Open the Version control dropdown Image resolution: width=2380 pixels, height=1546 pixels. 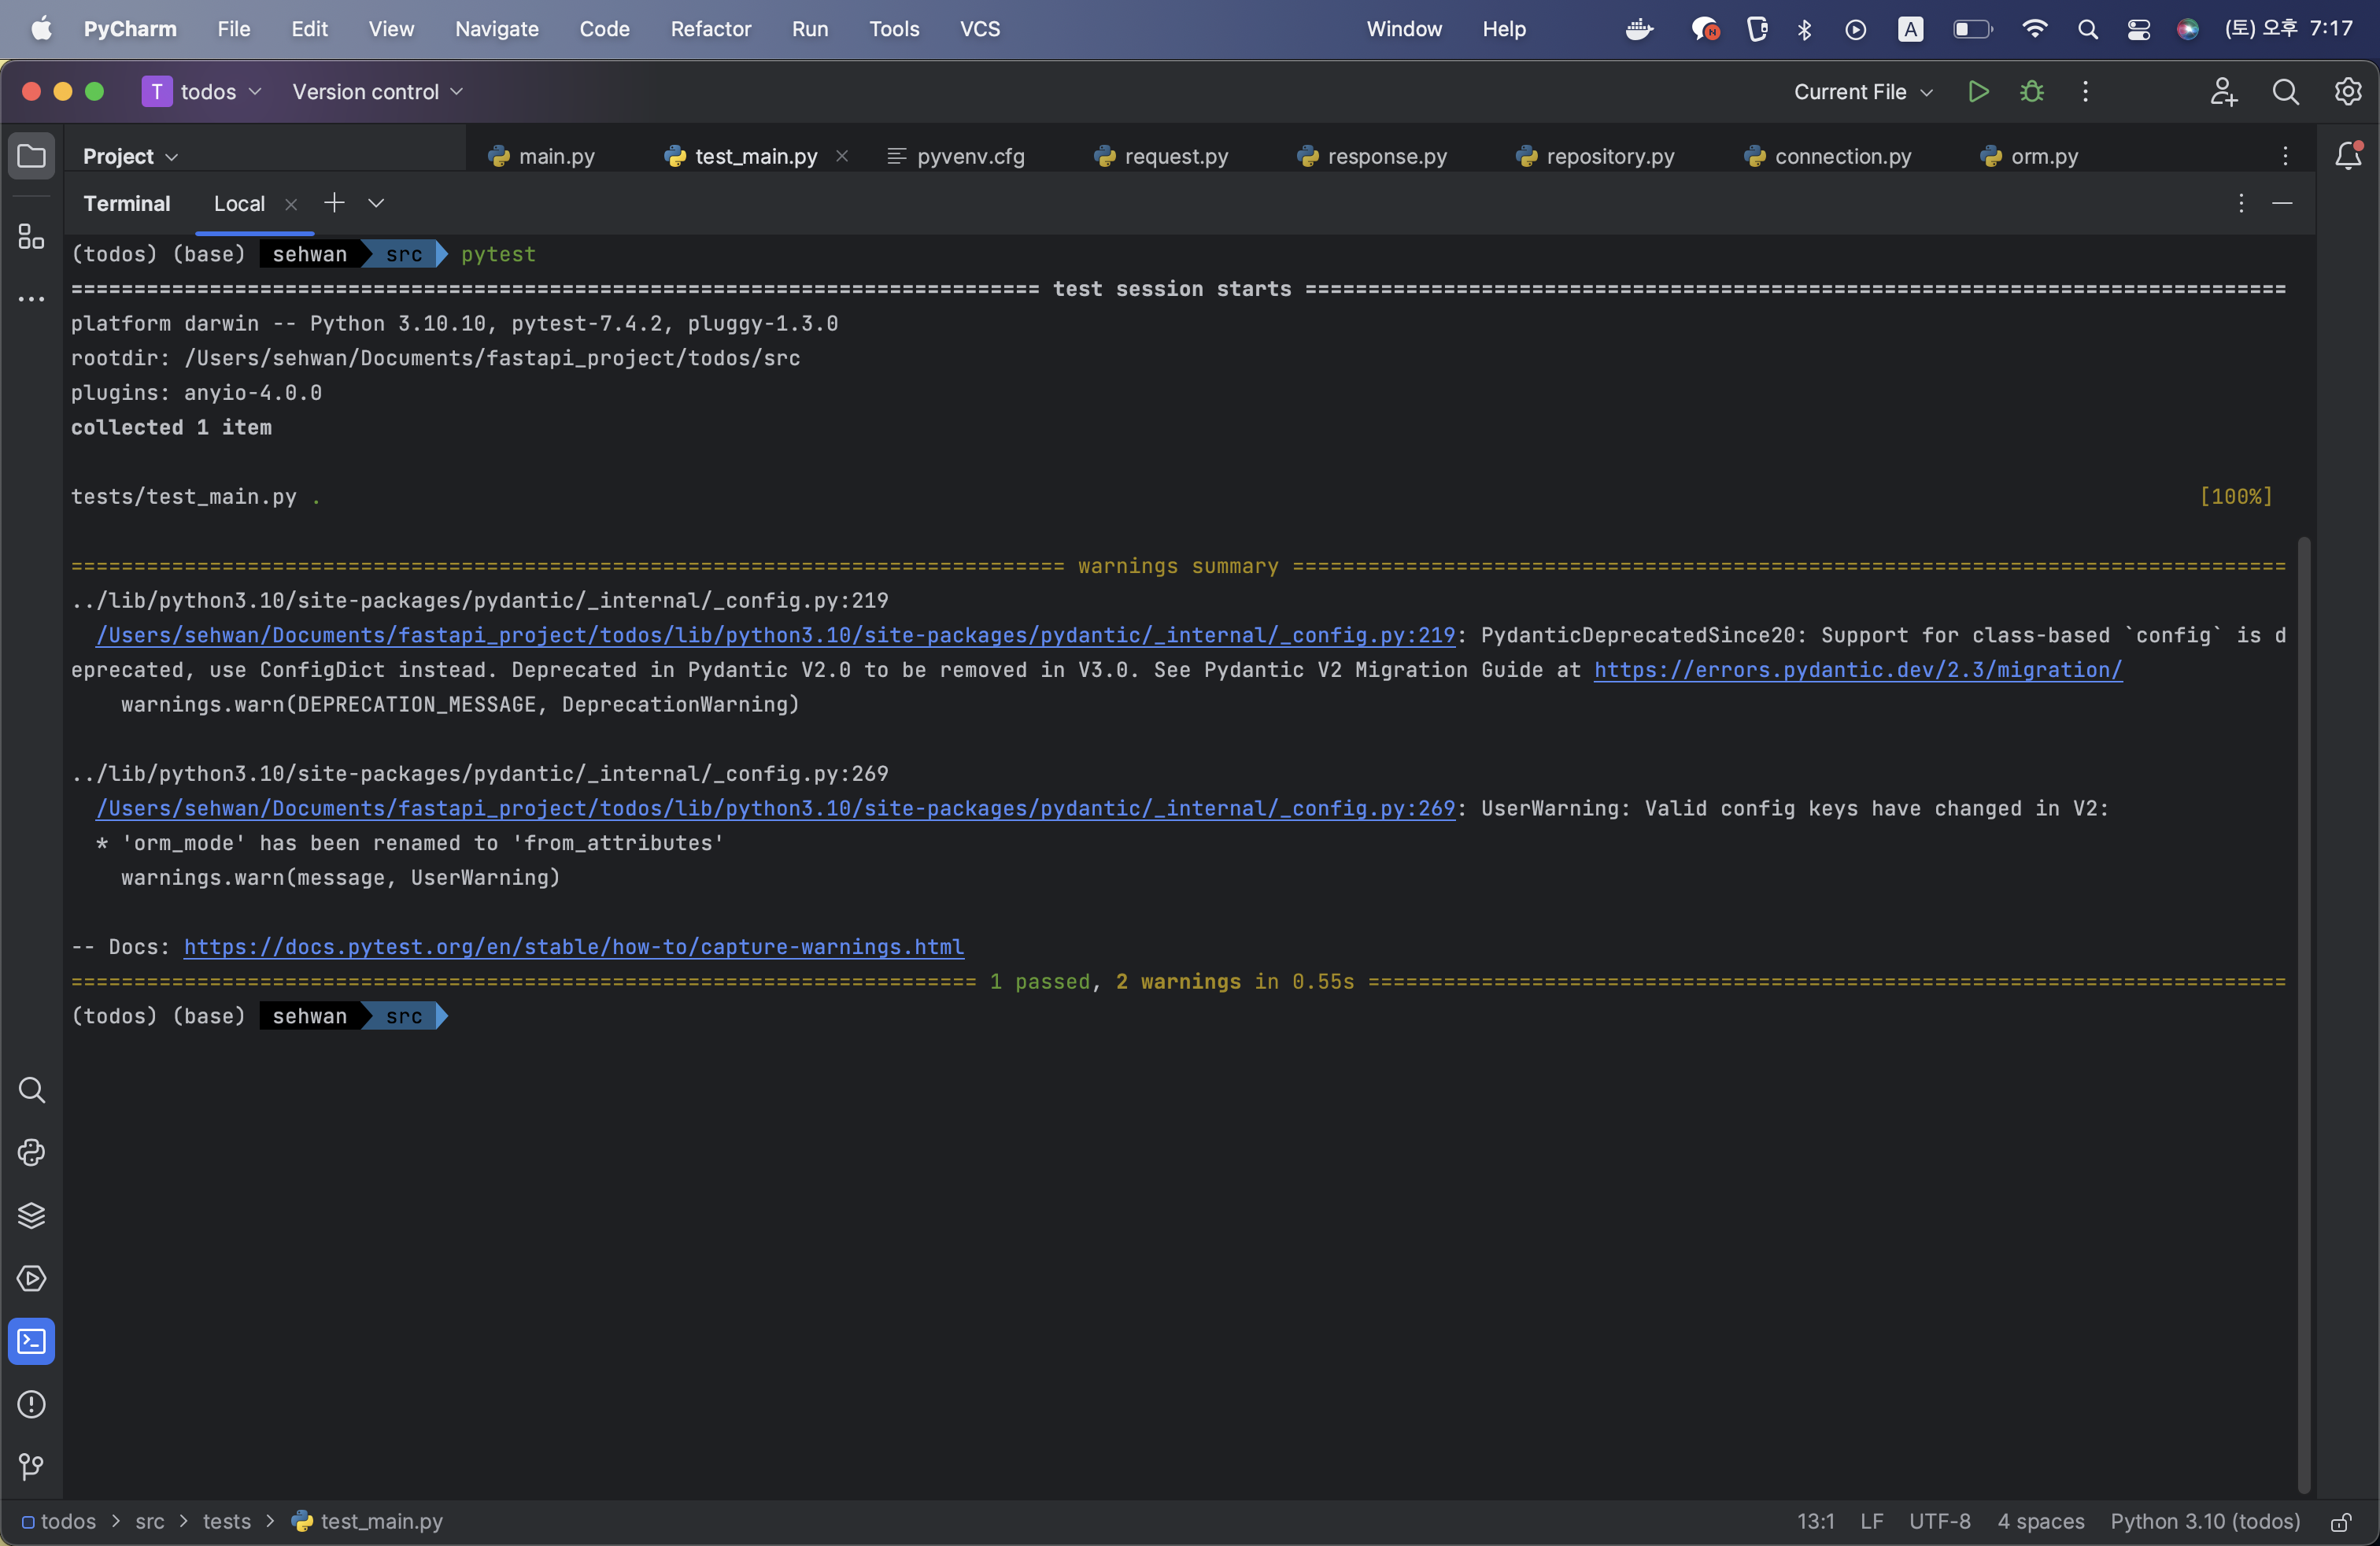pyautogui.click(x=377, y=91)
